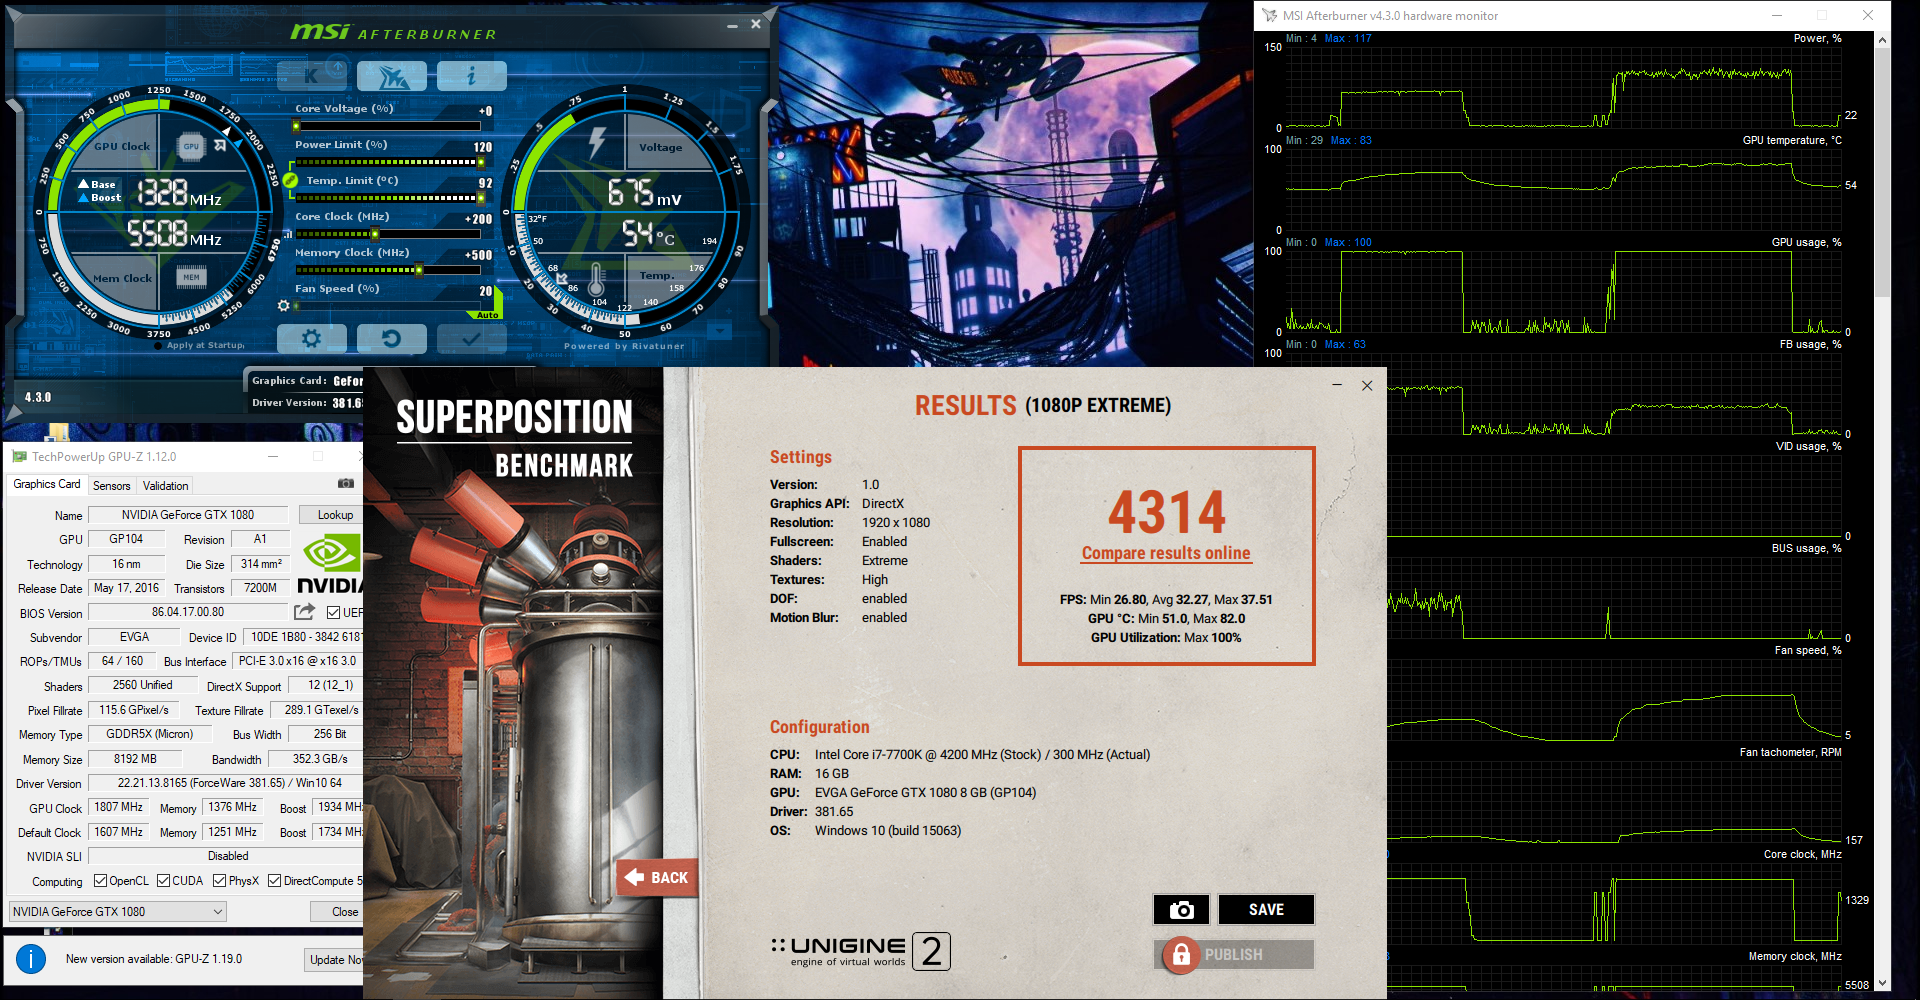
Task: Click the jet plane icon button in Afterburner
Action: pyautogui.click(x=392, y=75)
